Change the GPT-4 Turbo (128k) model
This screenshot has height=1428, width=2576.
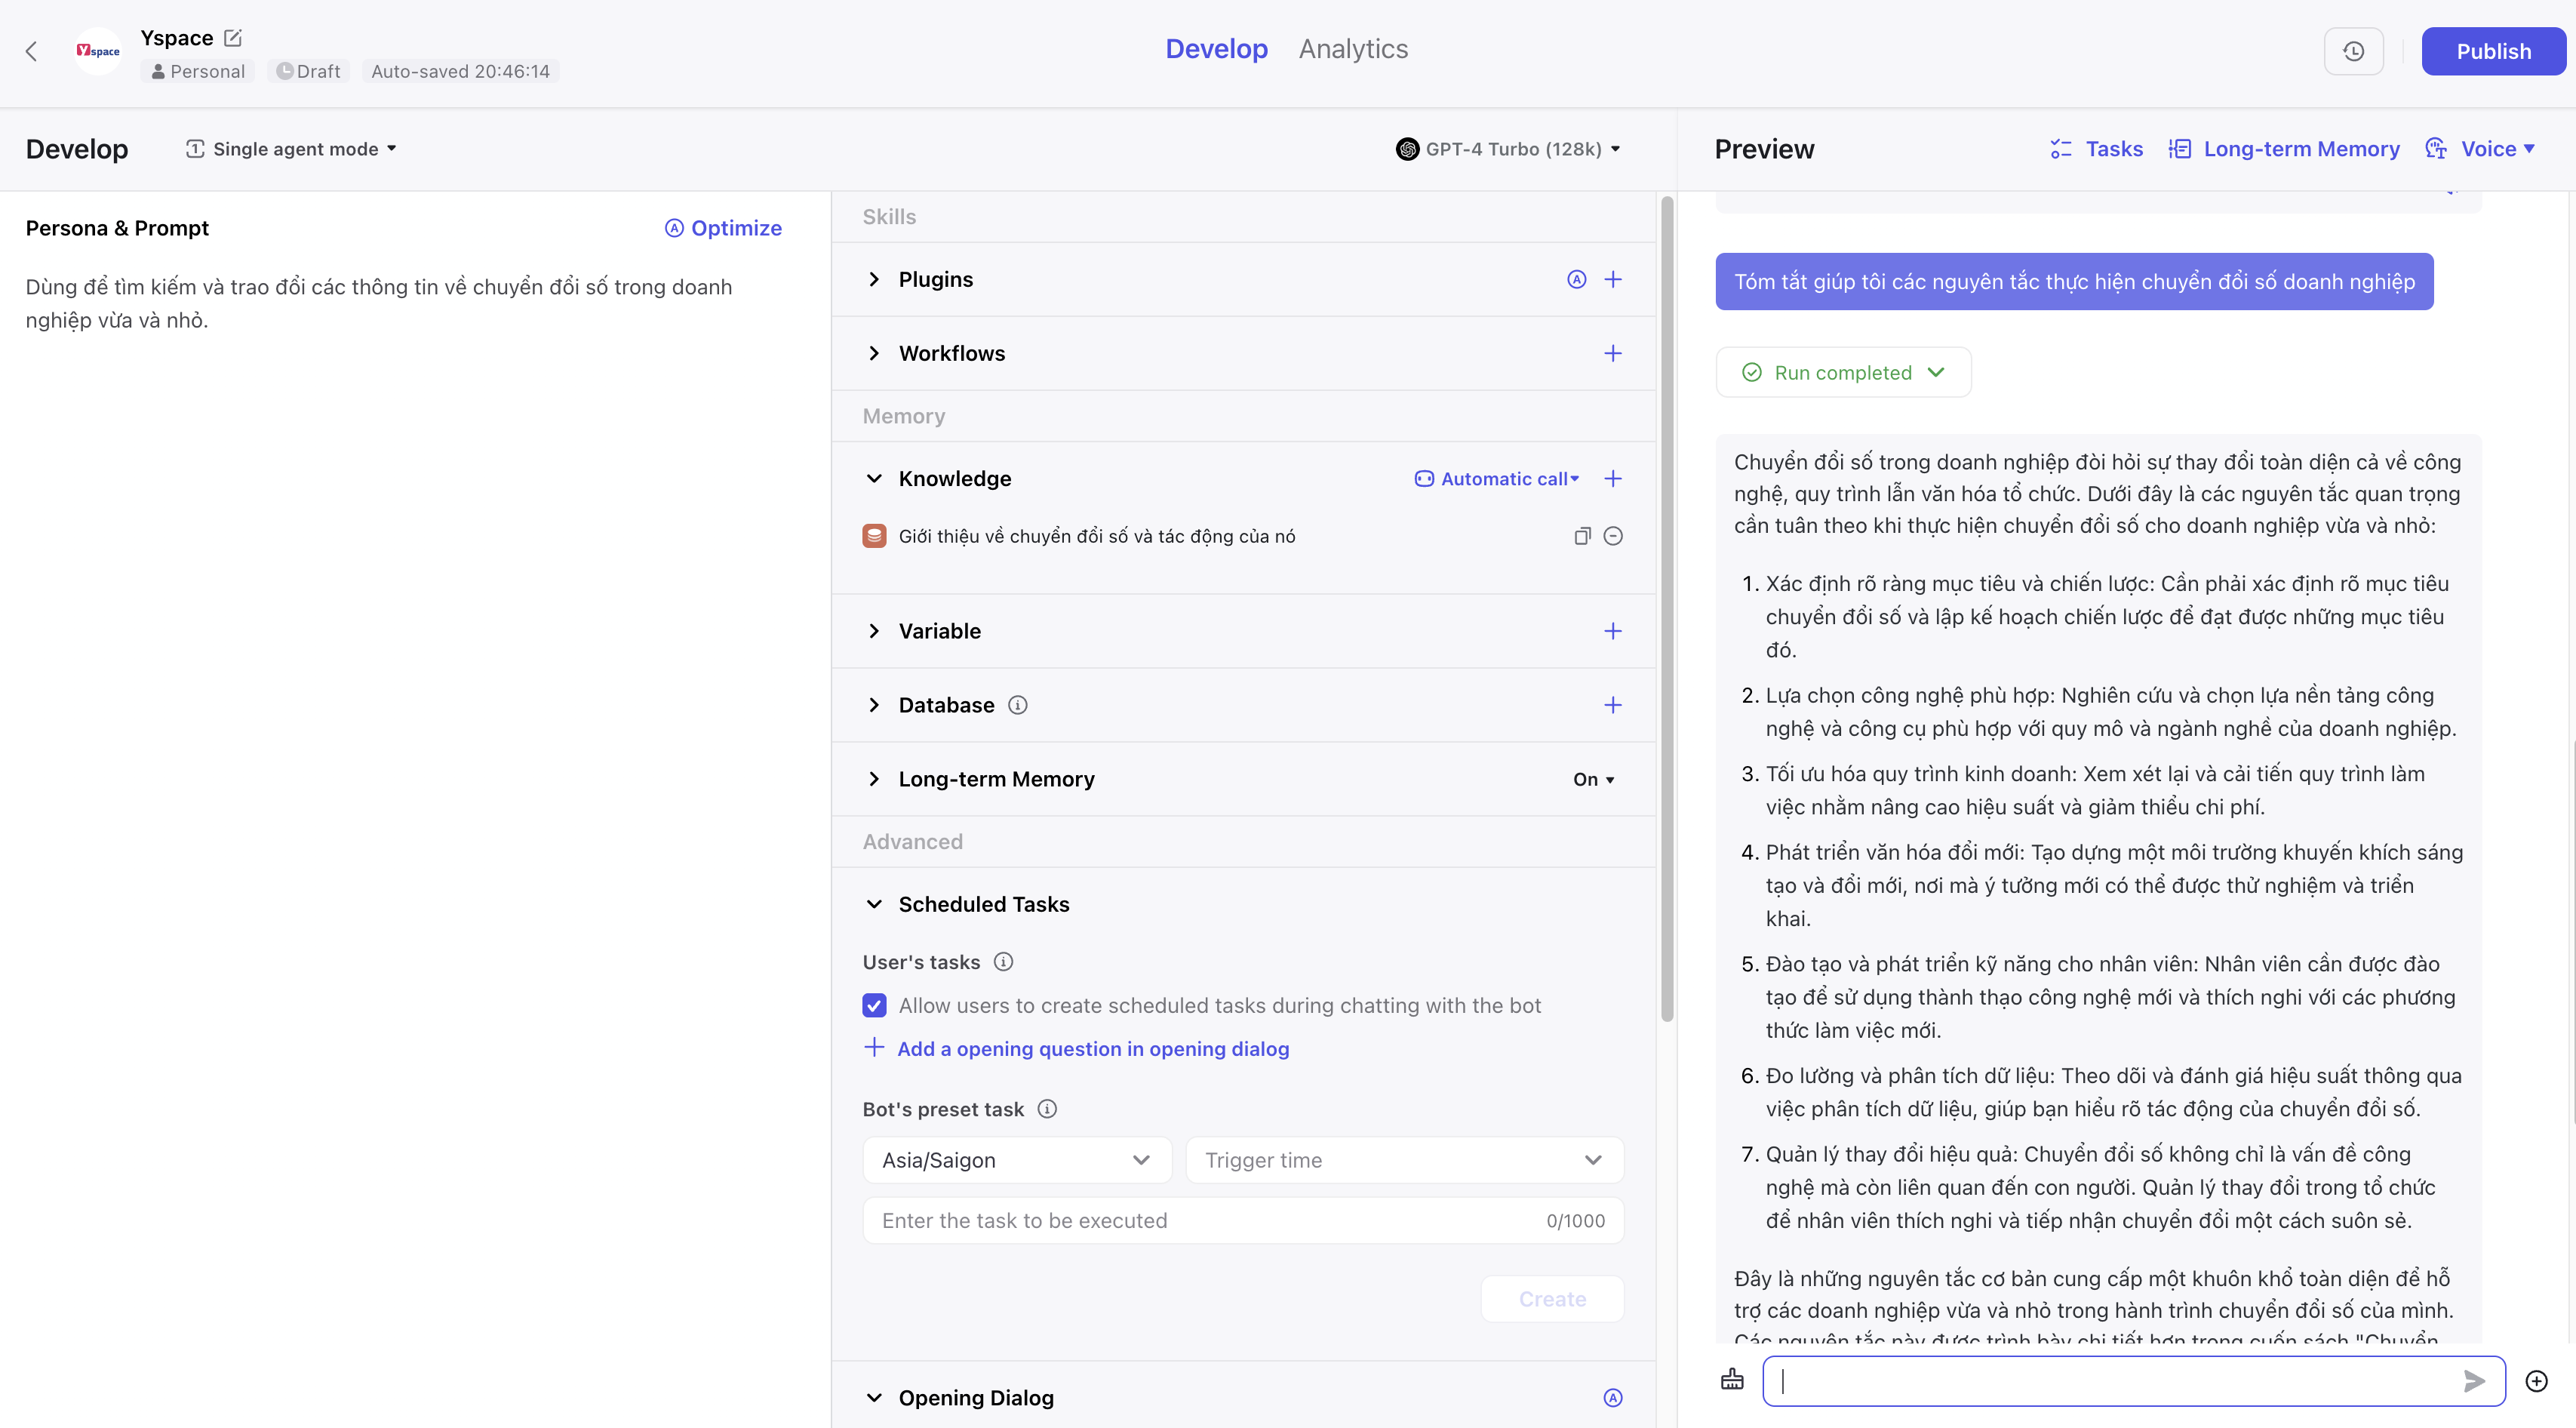click(x=1508, y=149)
